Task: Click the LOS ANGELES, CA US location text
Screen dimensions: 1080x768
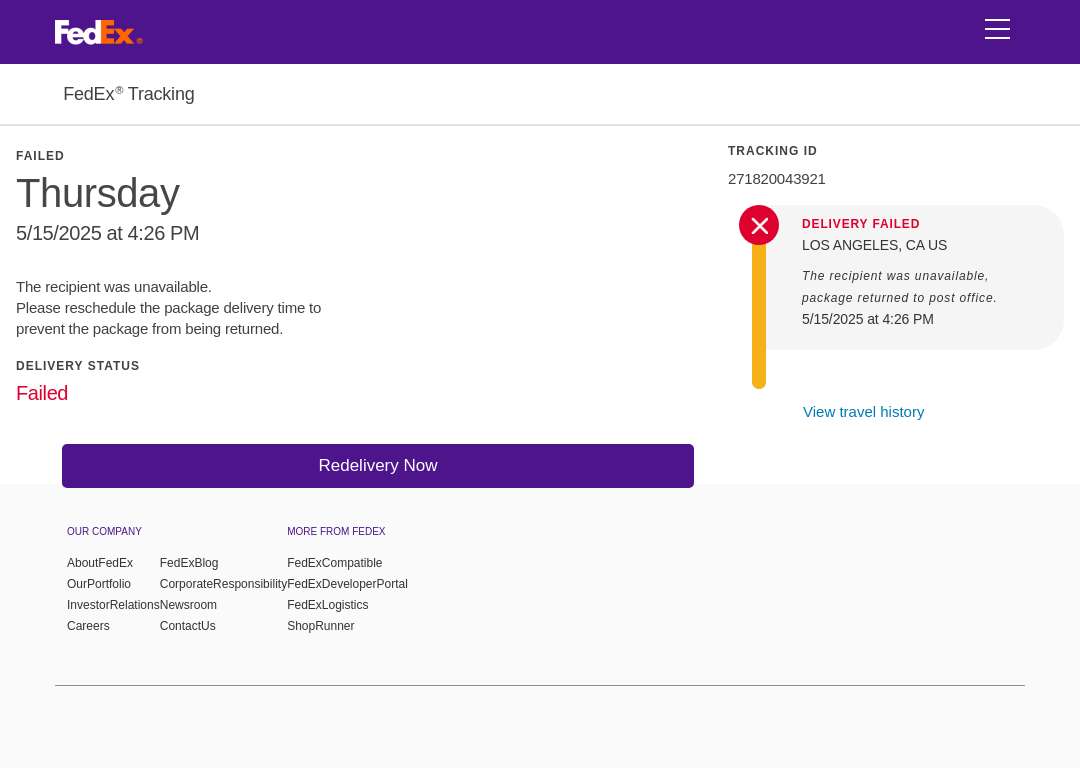Action: point(874,245)
